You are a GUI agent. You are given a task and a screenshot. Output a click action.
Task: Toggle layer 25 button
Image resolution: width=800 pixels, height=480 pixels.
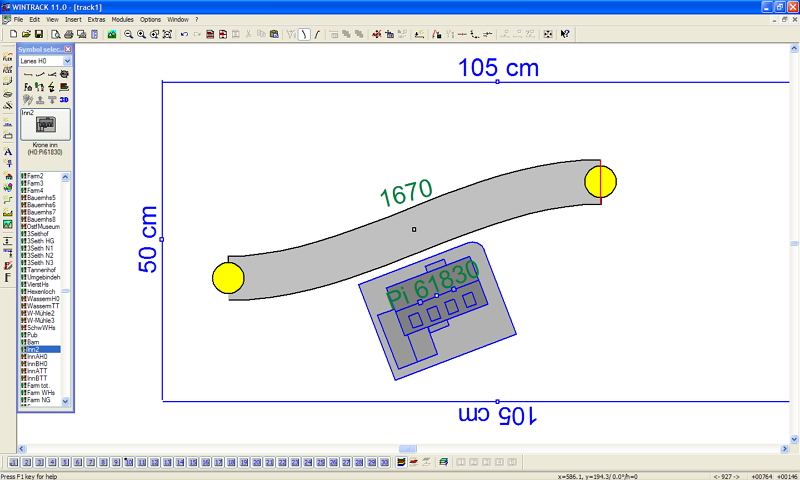tap(320, 462)
